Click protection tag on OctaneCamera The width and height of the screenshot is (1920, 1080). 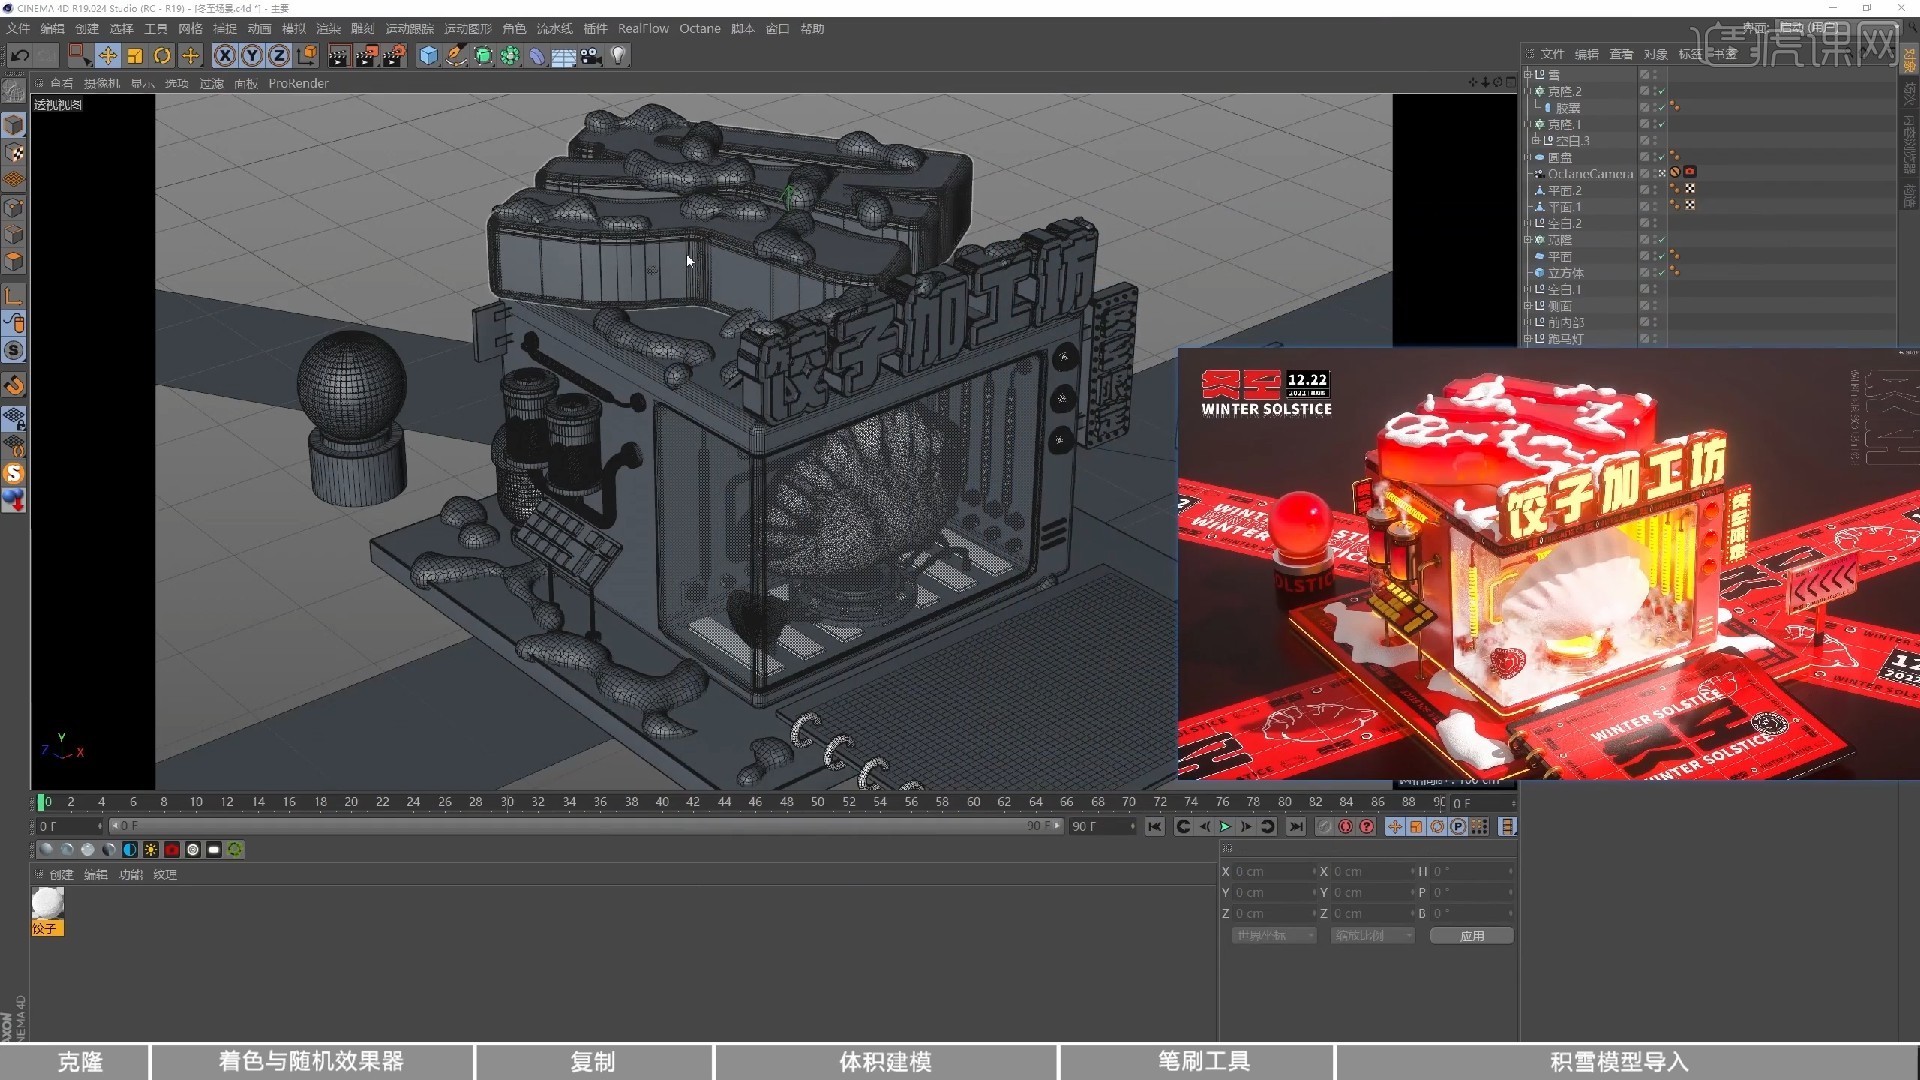point(1675,173)
